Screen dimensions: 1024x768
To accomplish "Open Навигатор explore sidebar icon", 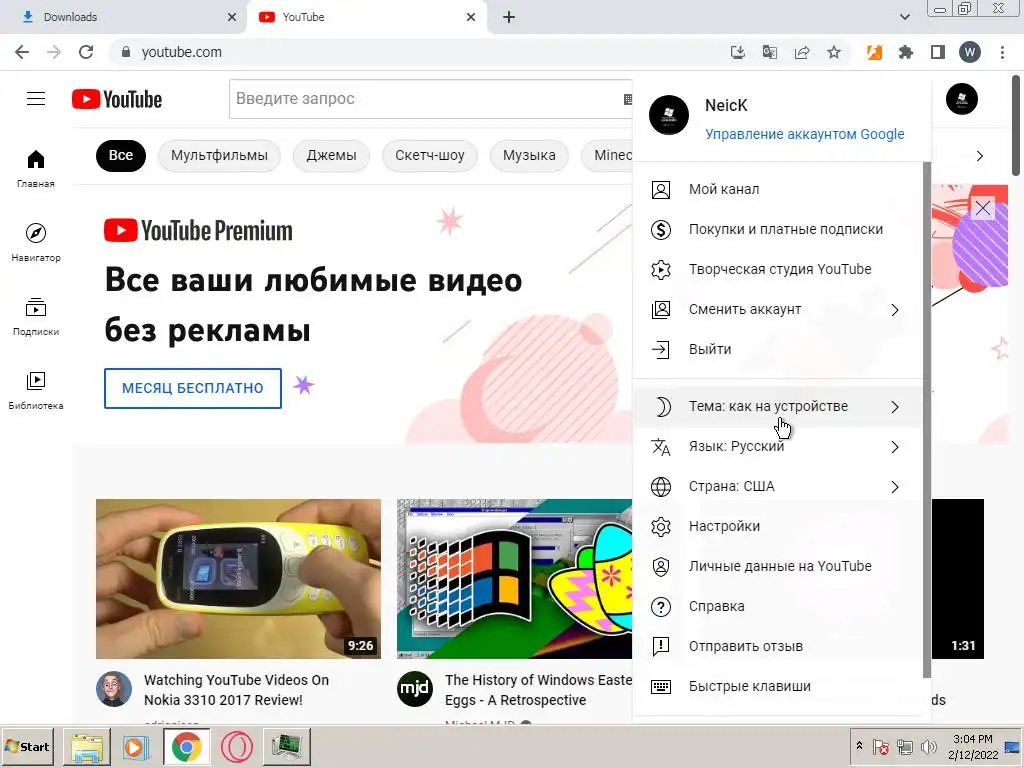I will [36, 242].
